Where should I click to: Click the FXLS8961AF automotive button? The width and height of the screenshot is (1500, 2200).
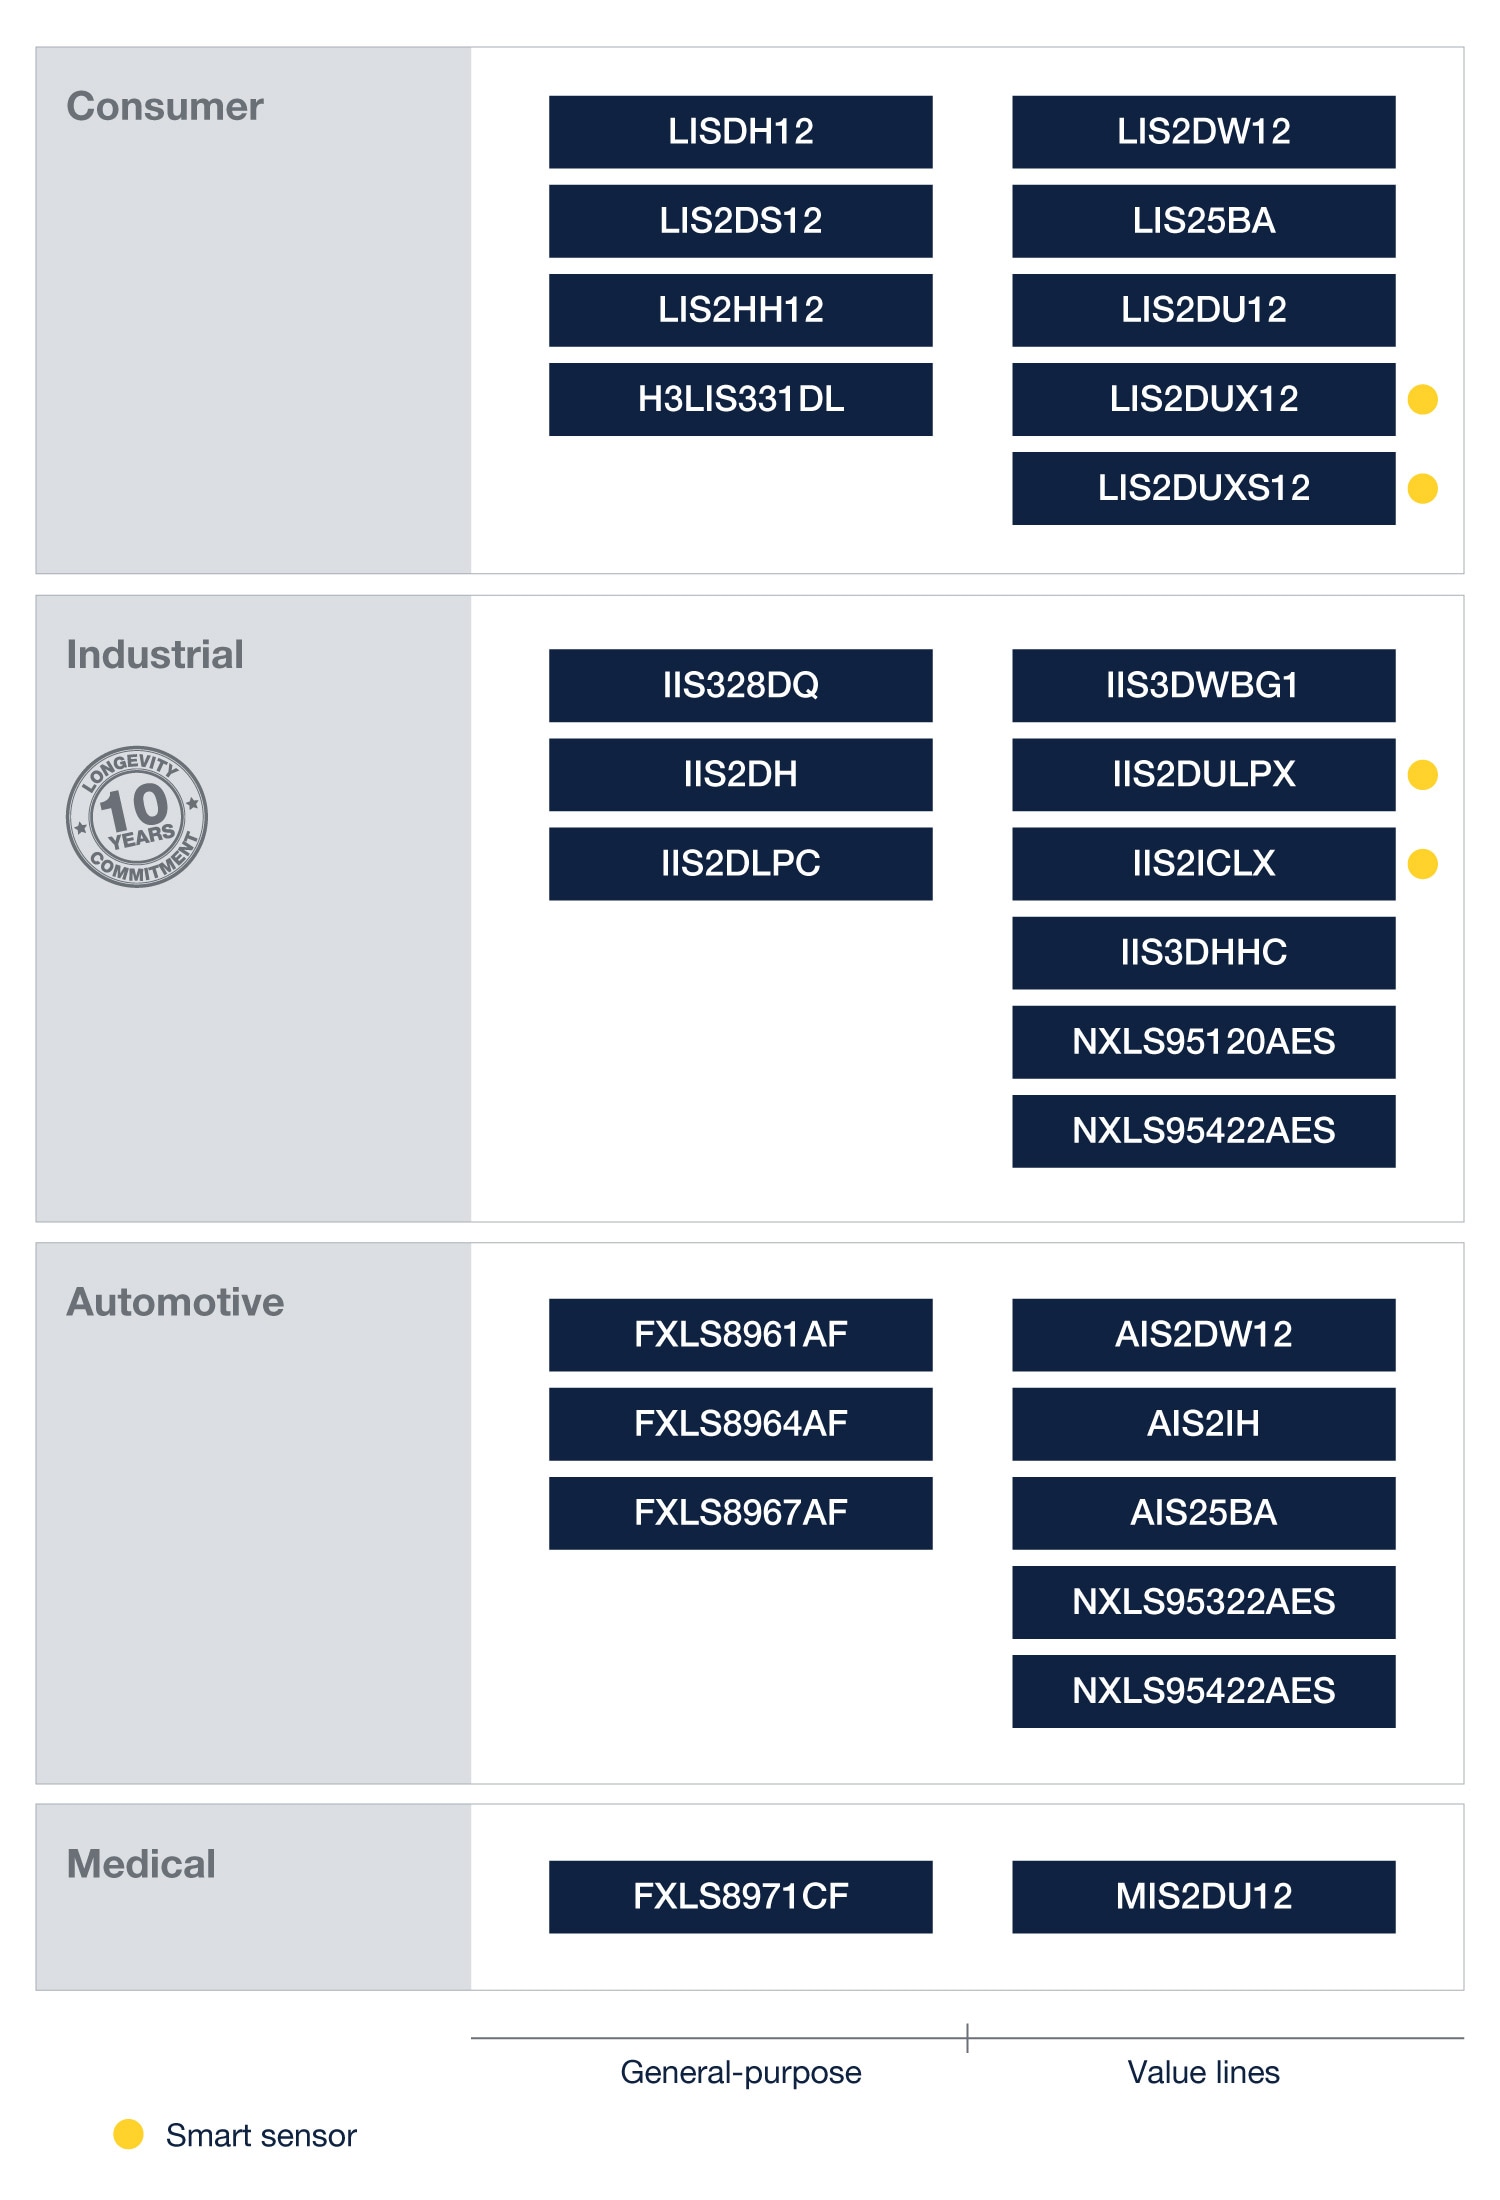tap(740, 1334)
